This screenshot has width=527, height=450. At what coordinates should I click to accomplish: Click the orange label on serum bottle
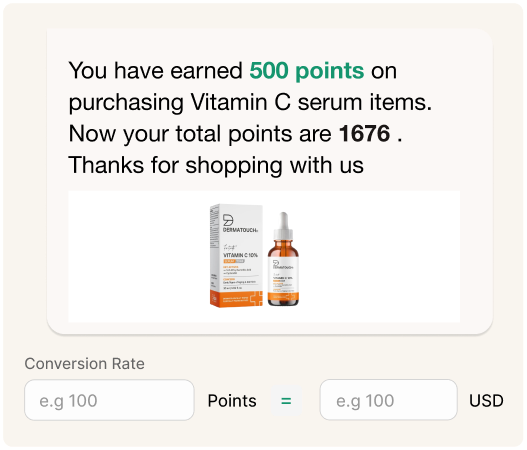click(283, 297)
